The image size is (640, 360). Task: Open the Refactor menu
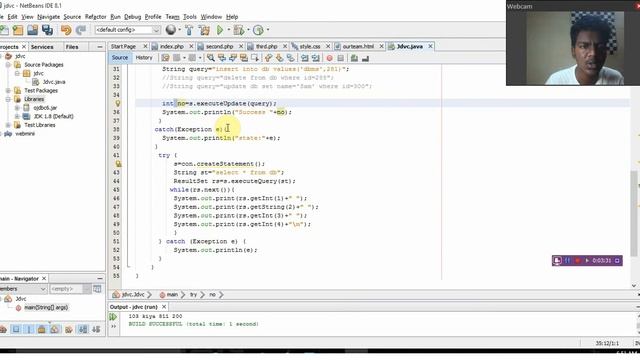pyautogui.click(x=96, y=17)
